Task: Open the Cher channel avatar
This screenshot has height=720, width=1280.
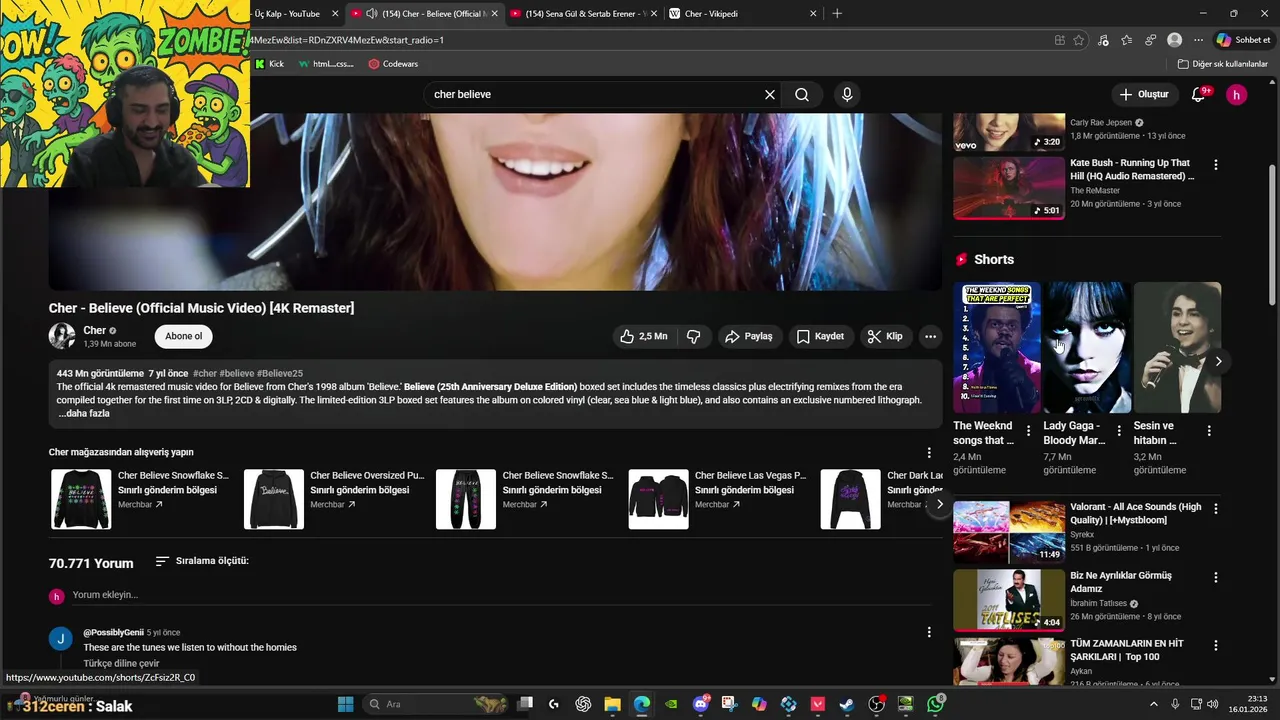Action: pos(62,336)
